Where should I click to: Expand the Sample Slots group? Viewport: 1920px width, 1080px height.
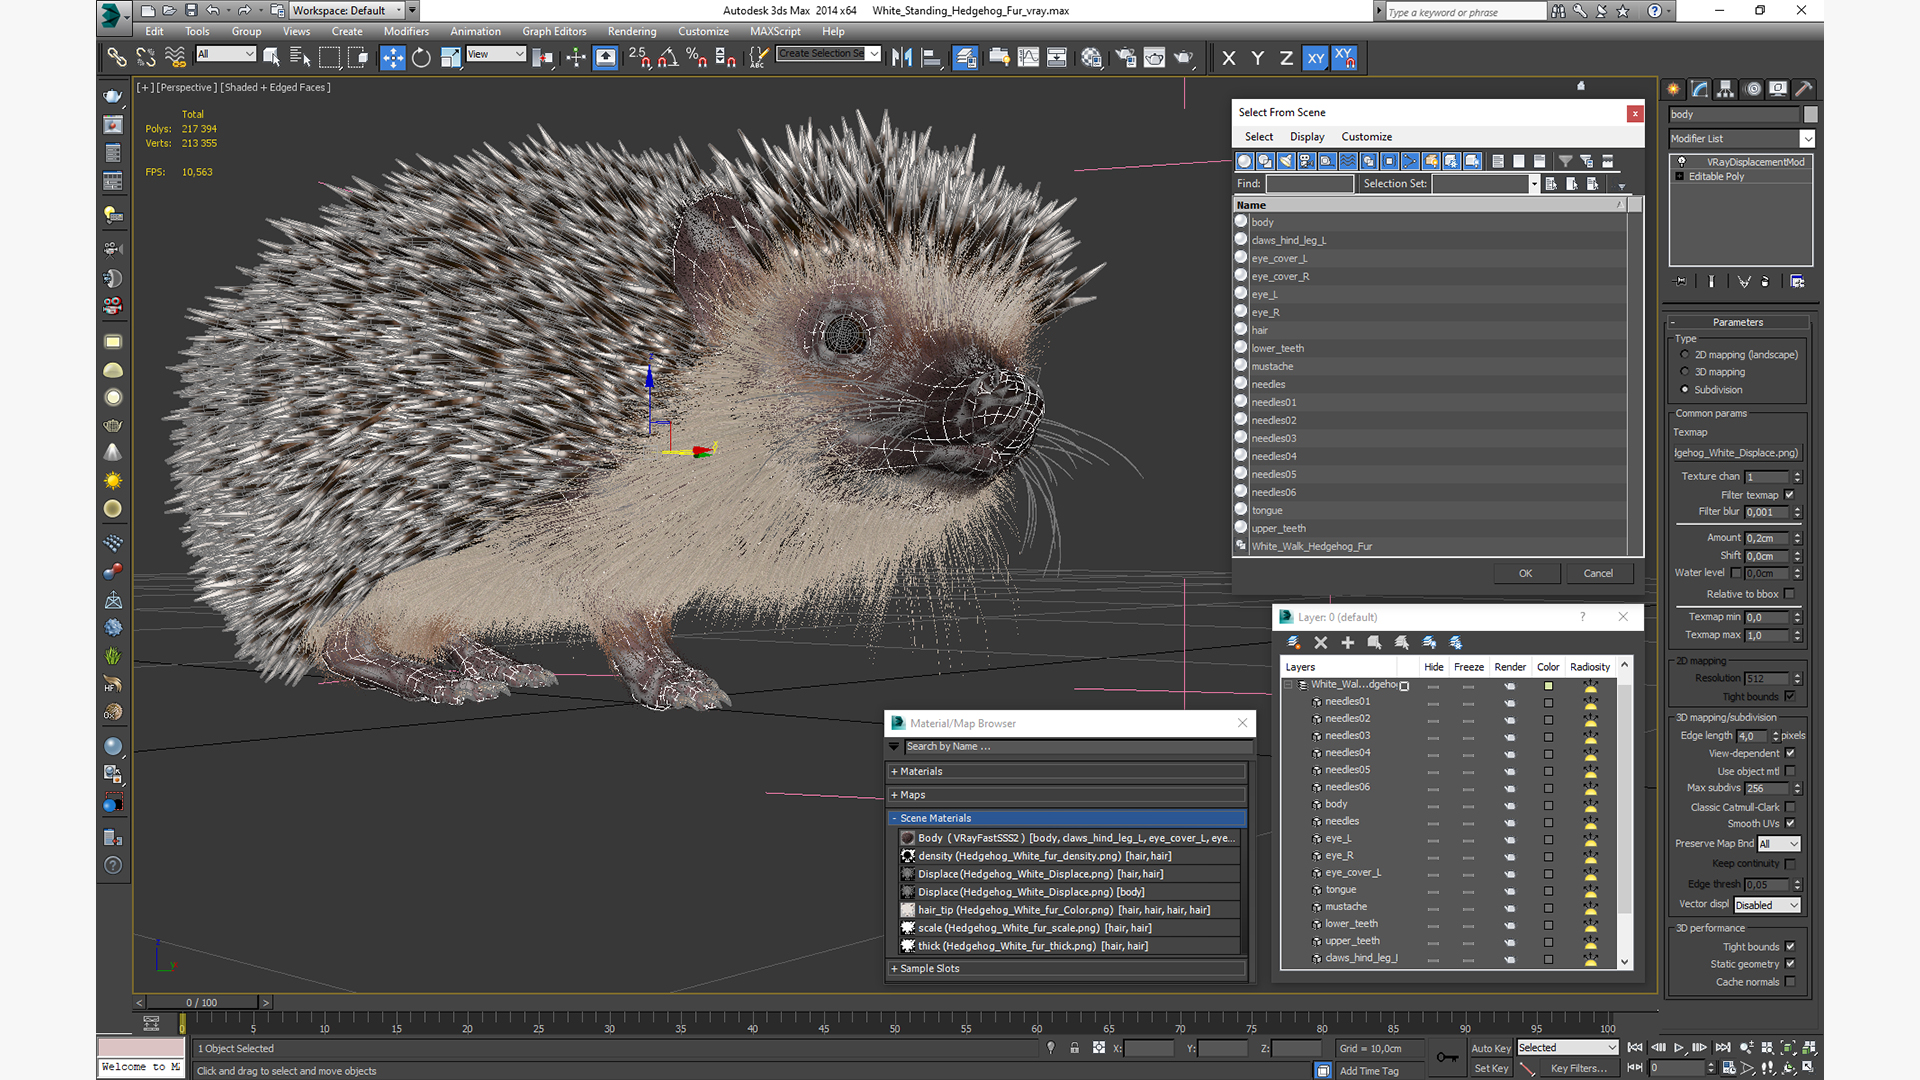coord(894,969)
